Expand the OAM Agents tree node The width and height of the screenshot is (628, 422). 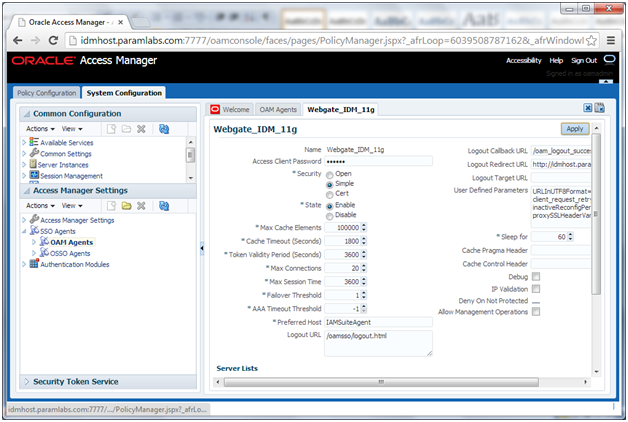tap(34, 242)
